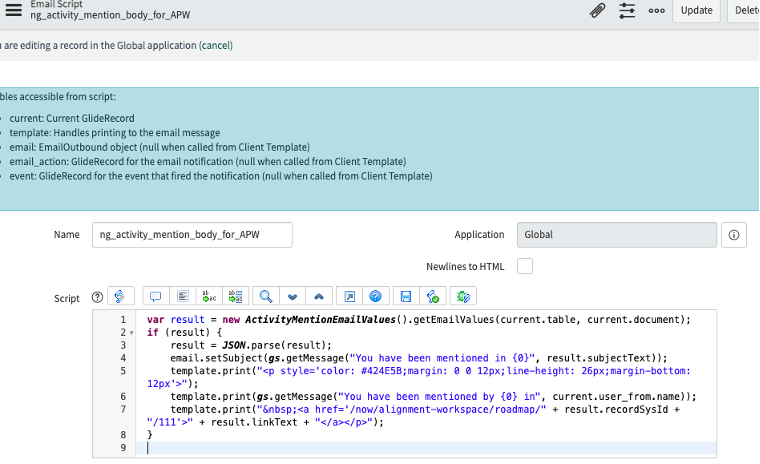Click line number 1 in the gutter
The image size is (760, 464).
123,320
